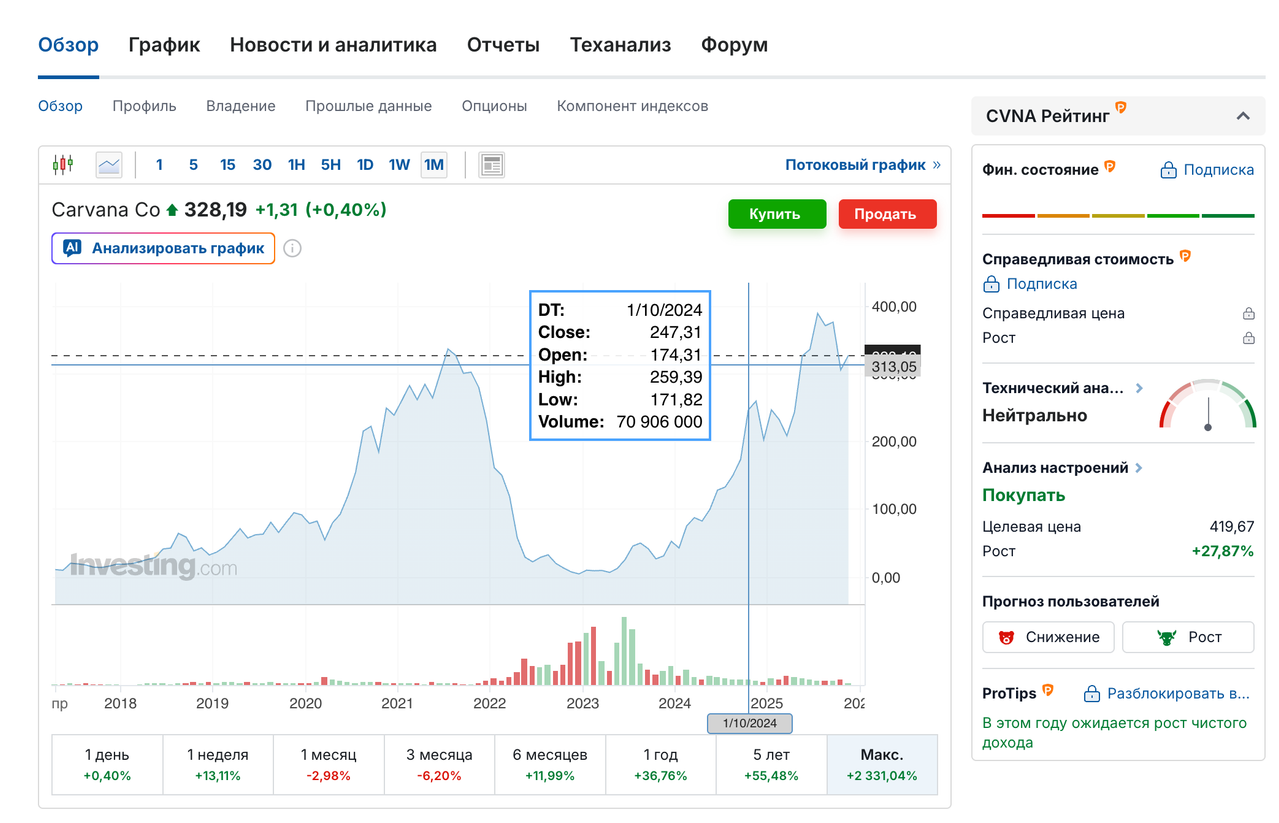
Task: Set chart interval to 1H
Action: pyautogui.click(x=296, y=165)
